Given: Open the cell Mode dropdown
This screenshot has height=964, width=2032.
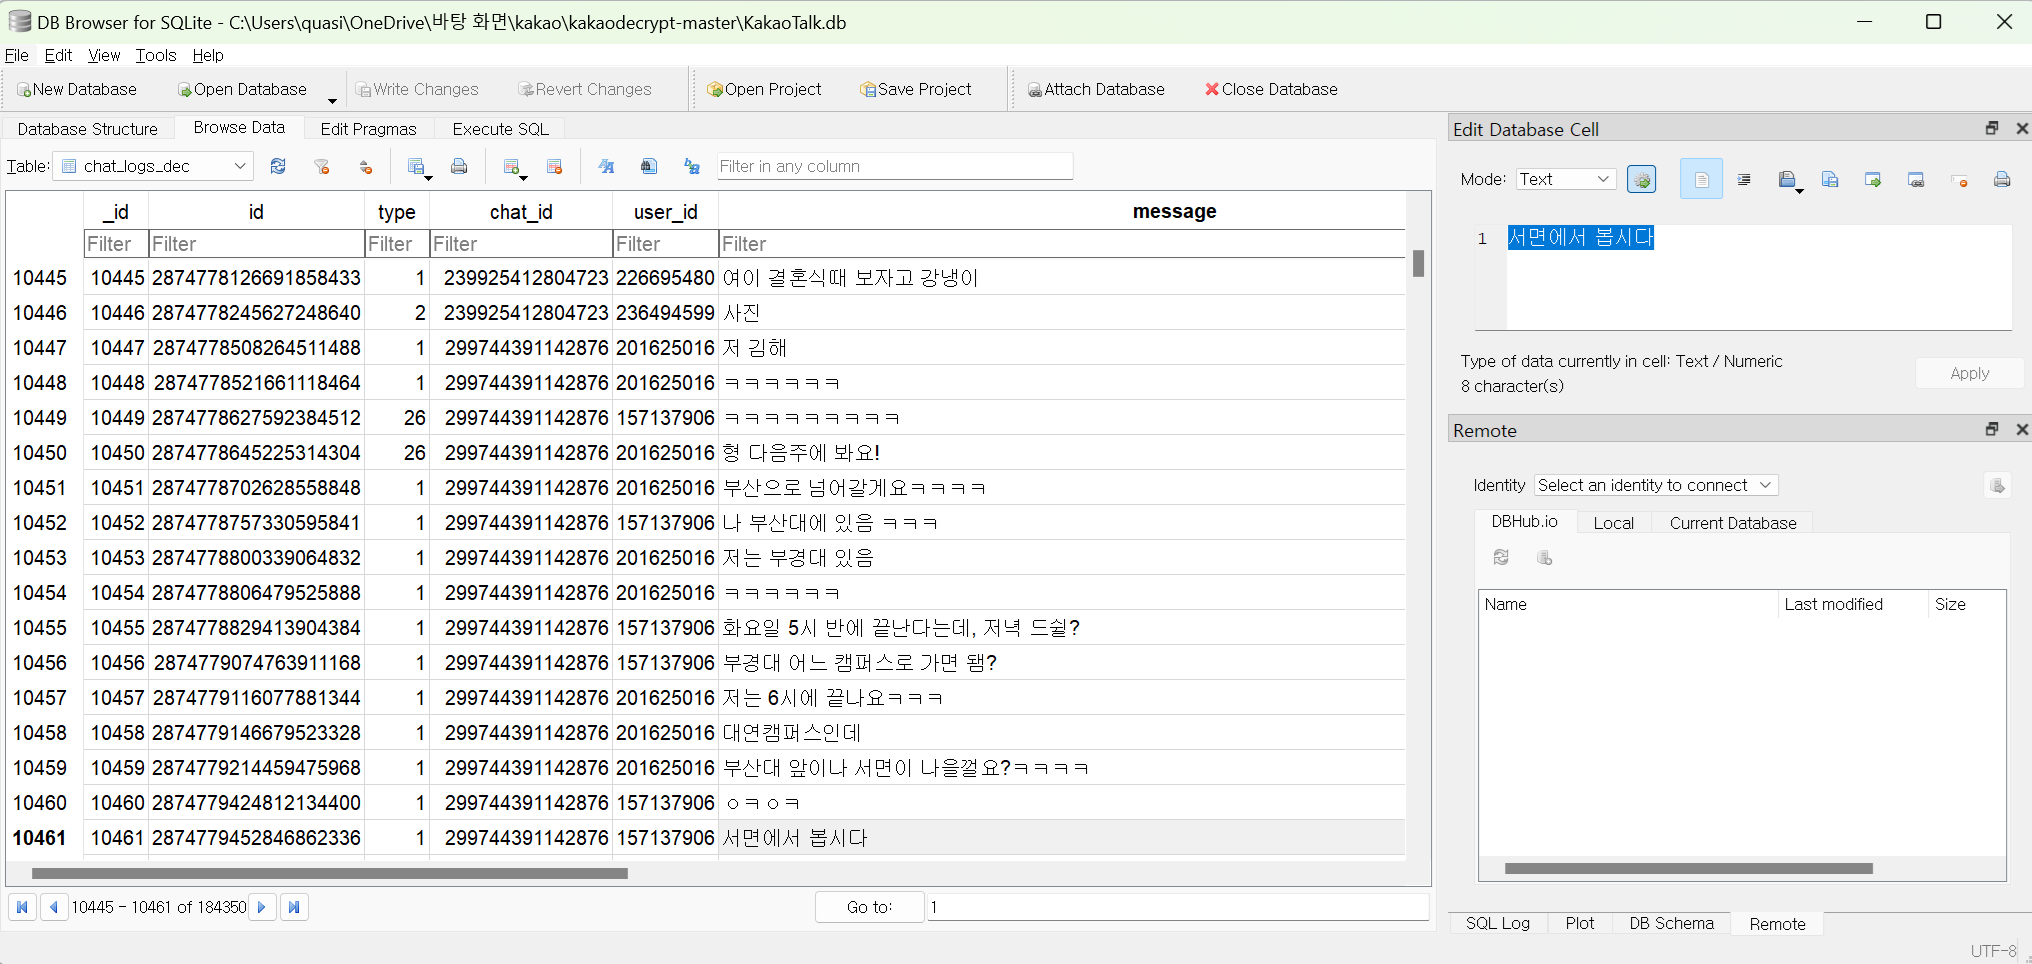Looking at the screenshot, I should pyautogui.click(x=1565, y=179).
